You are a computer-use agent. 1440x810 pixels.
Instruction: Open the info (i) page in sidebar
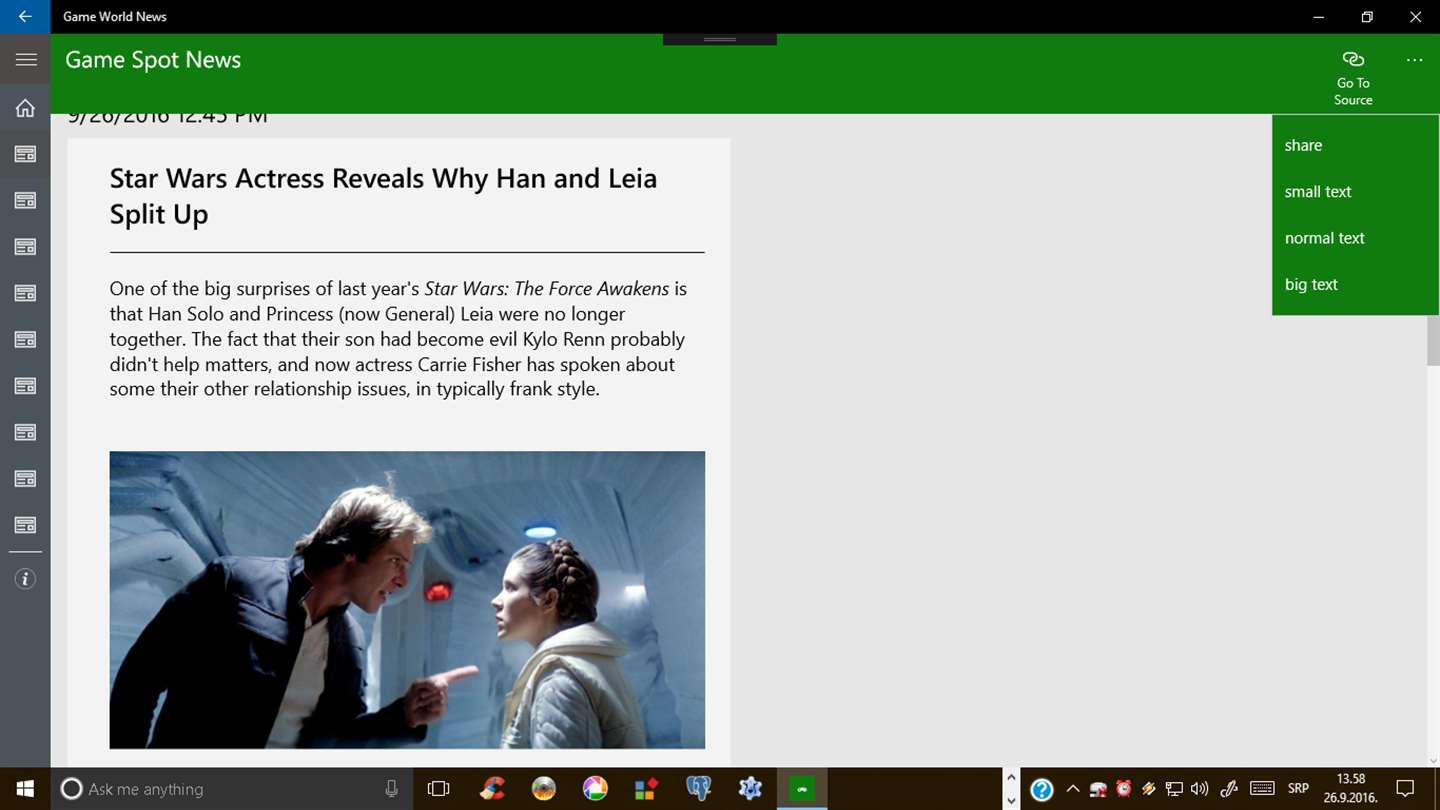coord(25,579)
